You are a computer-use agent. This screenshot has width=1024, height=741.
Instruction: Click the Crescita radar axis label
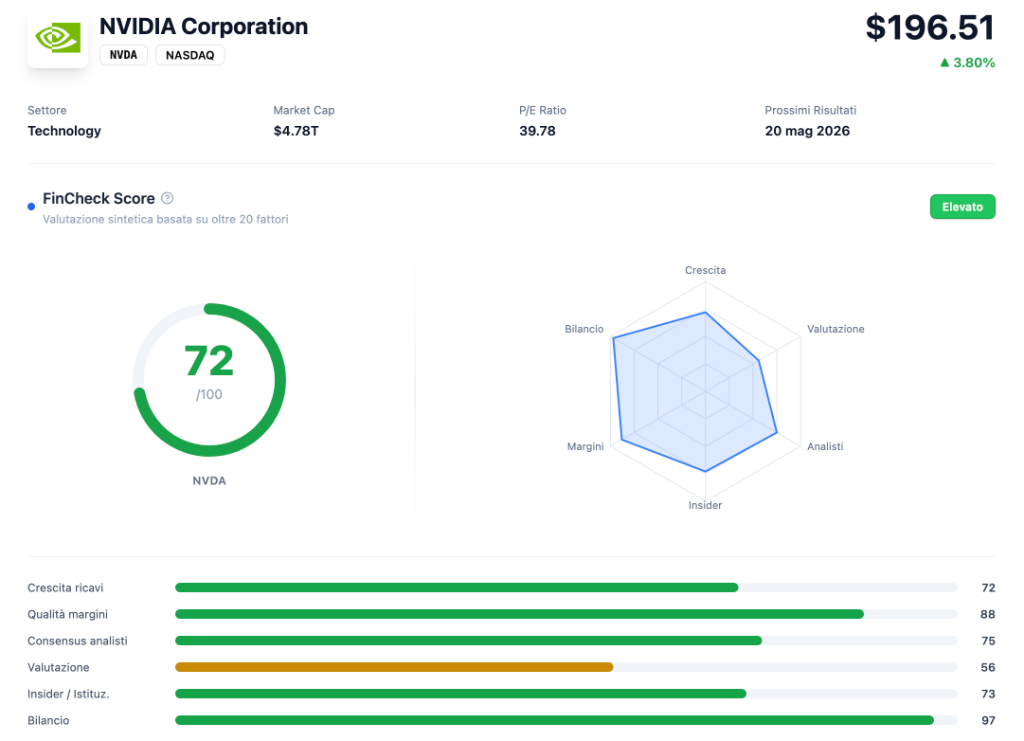point(705,270)
